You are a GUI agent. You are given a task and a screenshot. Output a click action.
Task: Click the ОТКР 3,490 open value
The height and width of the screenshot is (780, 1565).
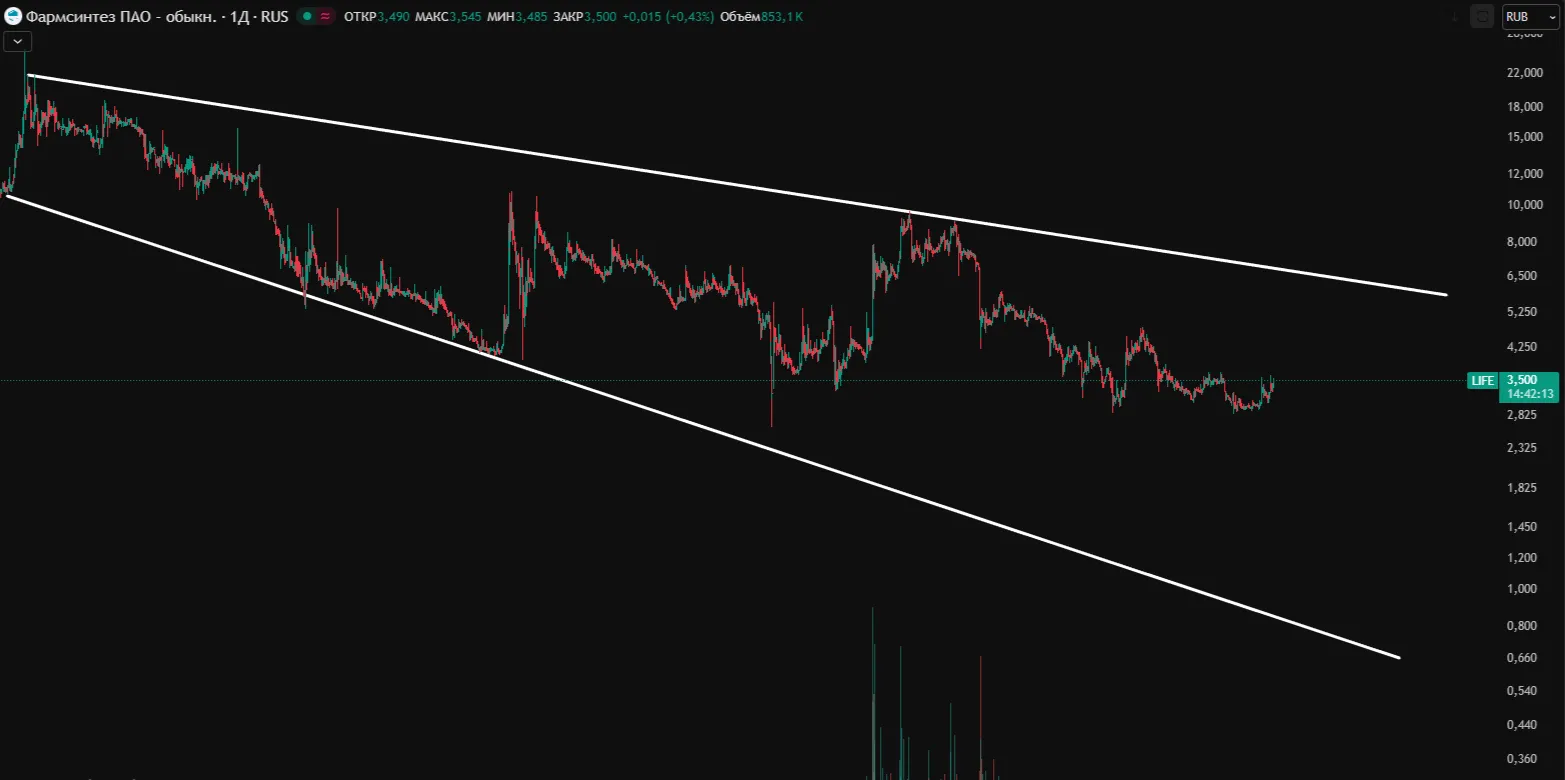(x=376, y=17)
